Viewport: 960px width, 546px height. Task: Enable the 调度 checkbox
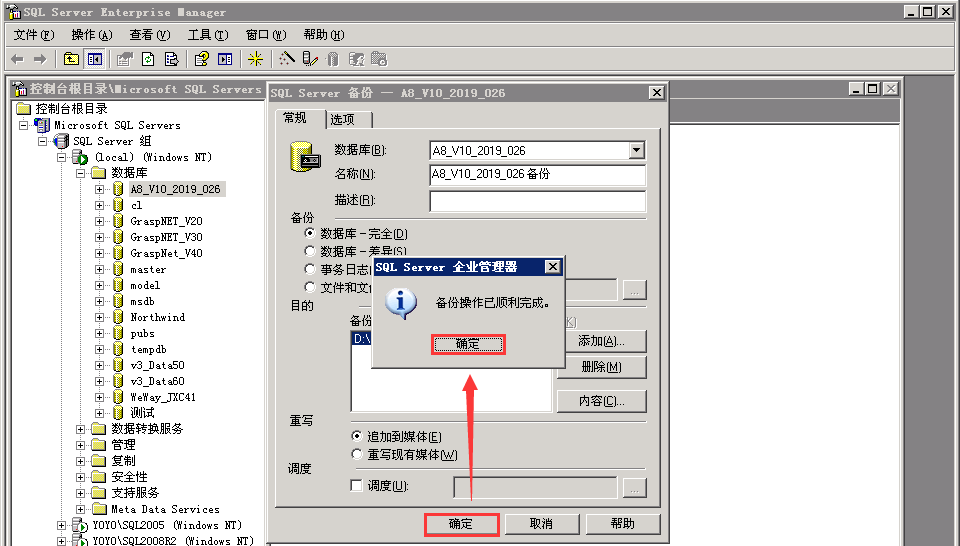pos(357,485)
